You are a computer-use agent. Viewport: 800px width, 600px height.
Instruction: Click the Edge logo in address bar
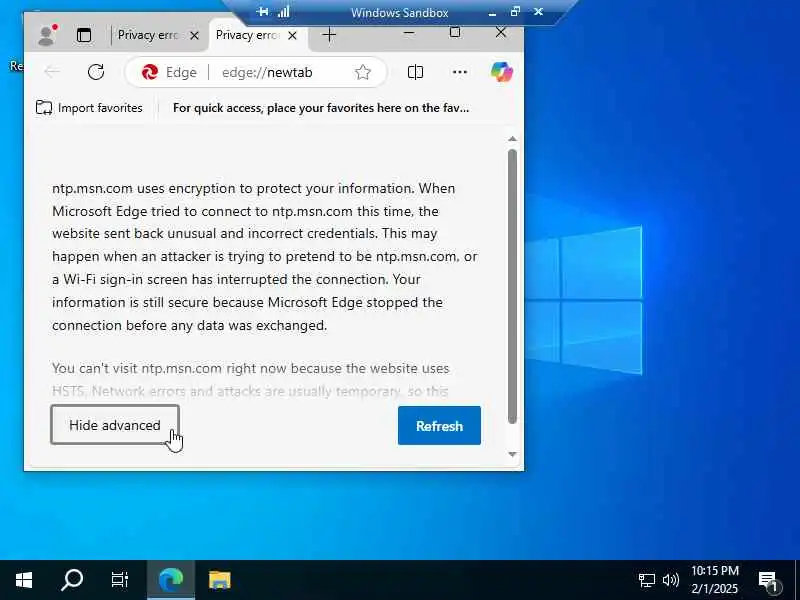pos(150,72)
